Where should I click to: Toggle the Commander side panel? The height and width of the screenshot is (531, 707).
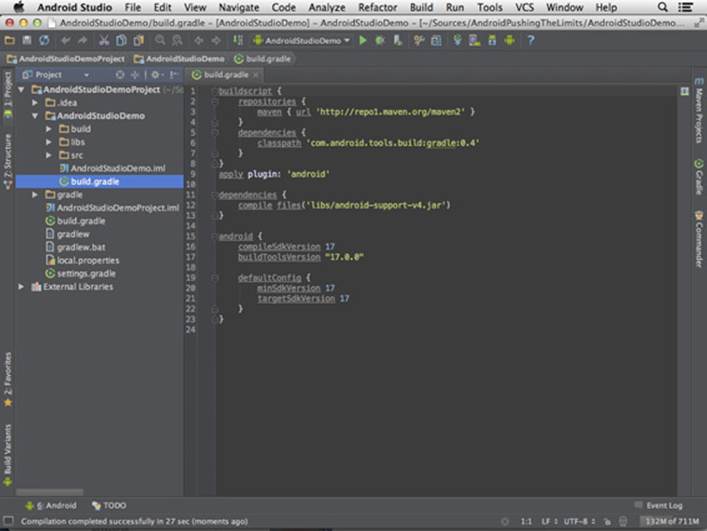698,239
